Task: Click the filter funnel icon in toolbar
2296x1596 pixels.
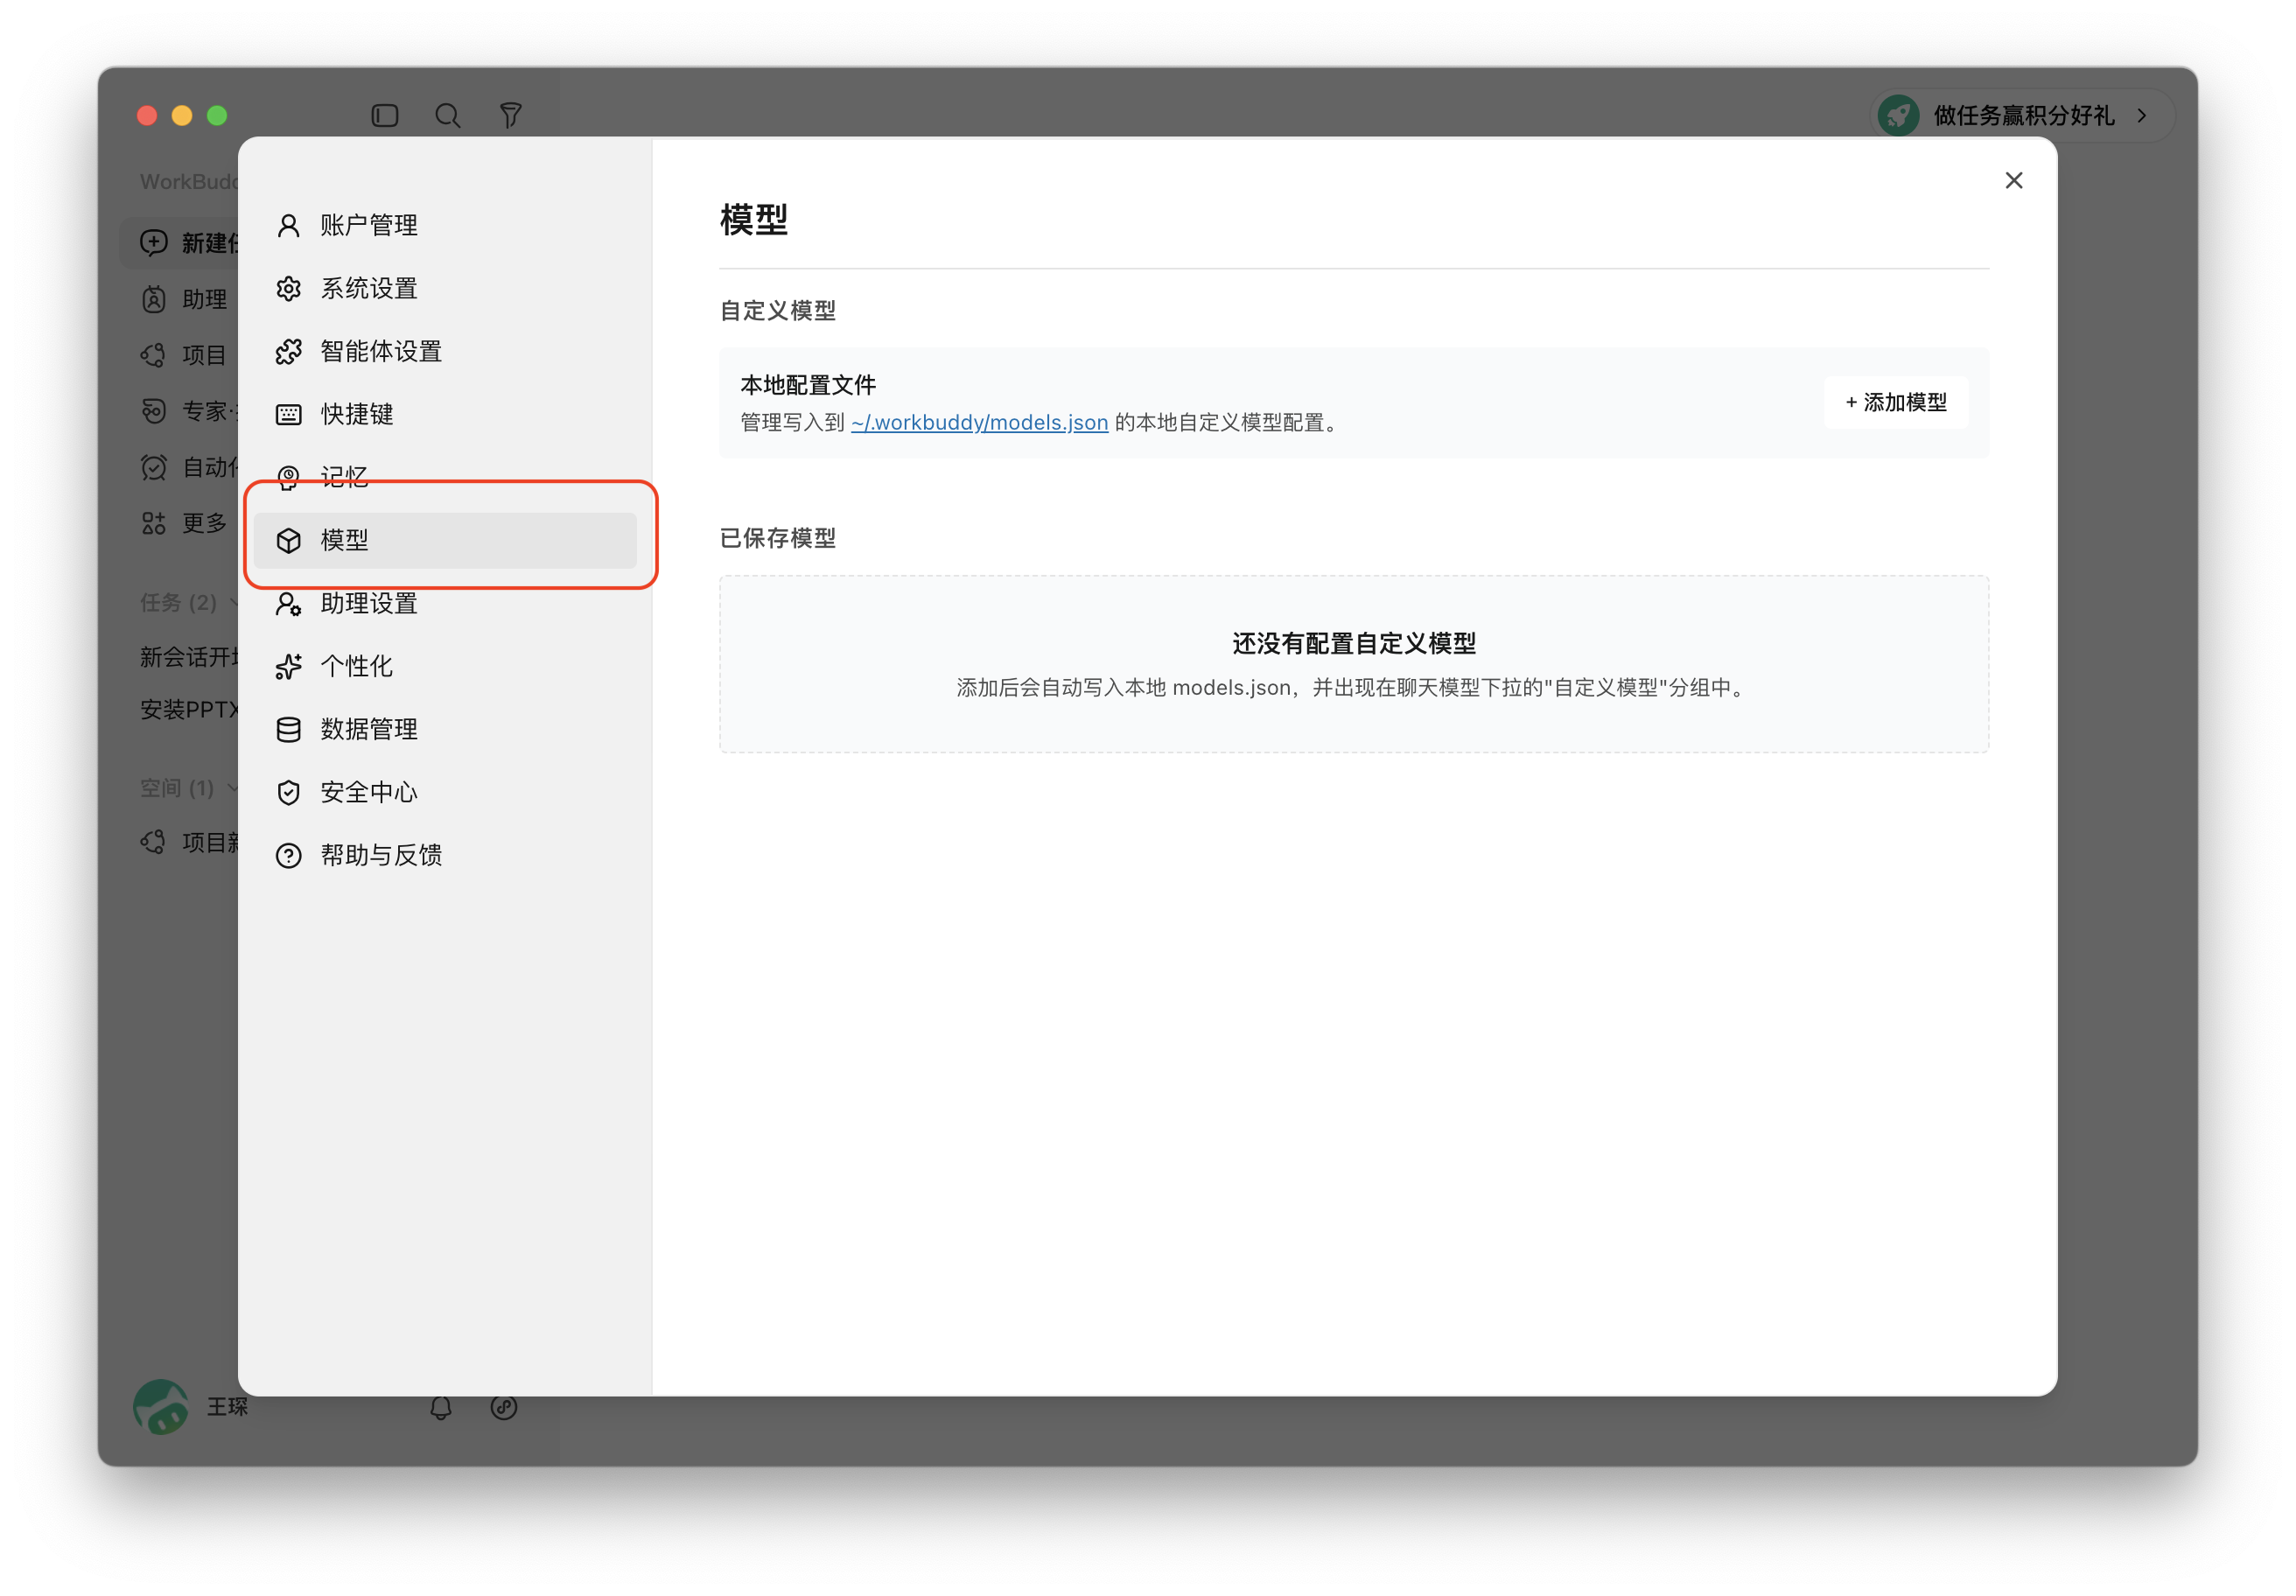Action: tap(510, 116)
